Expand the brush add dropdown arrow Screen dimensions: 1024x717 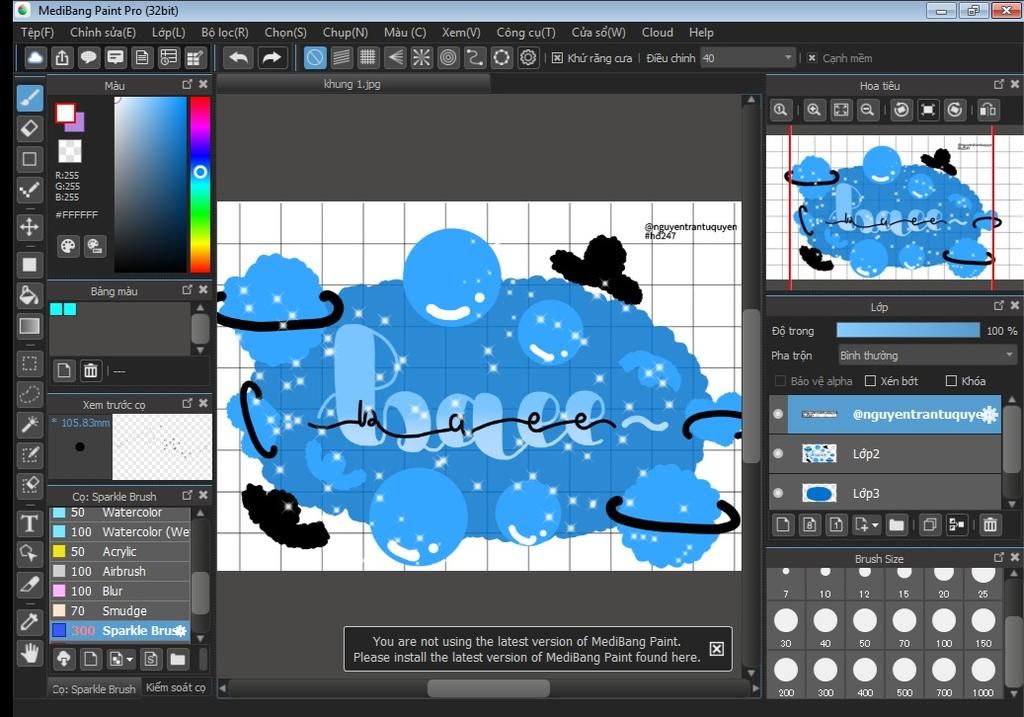[x=129, y=660]
